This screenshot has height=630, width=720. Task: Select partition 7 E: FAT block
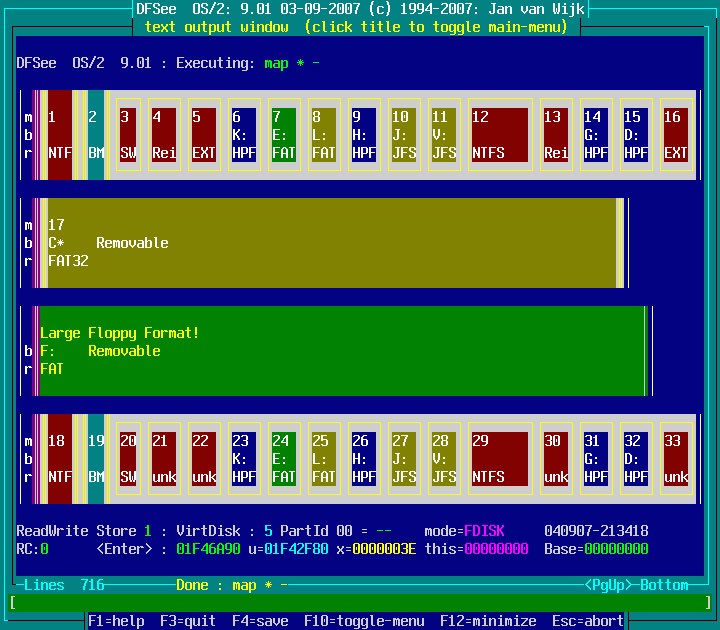click(284, 135)
